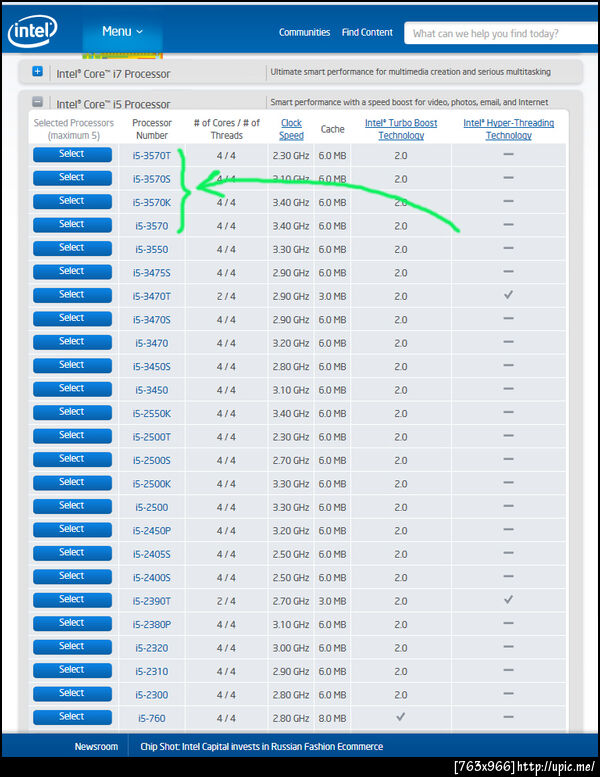
Task: Open the i5-3550 processor number link
Action: [152, 249]
